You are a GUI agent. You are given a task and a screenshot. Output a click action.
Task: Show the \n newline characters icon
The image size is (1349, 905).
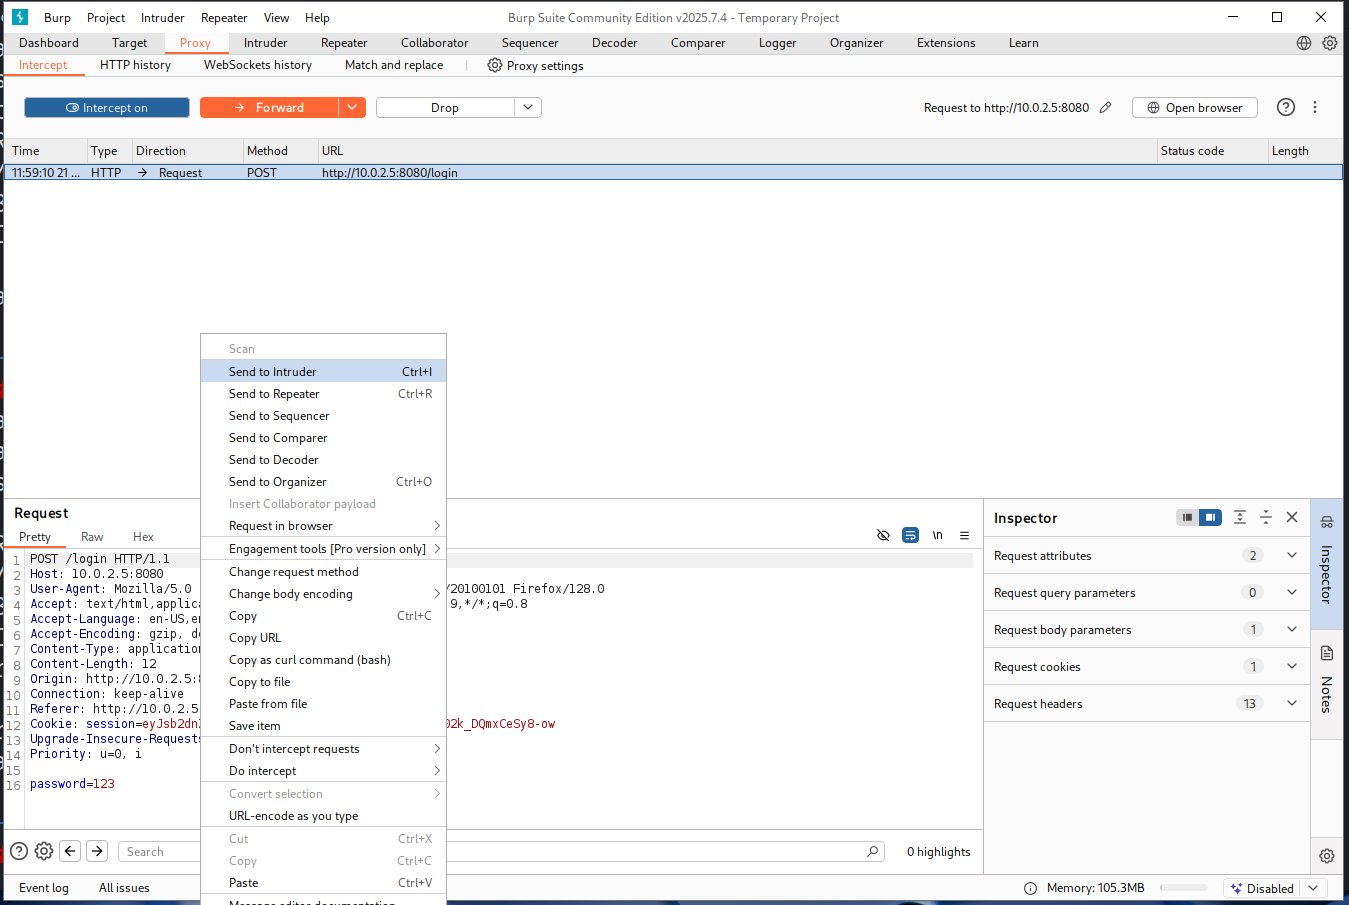937,535
